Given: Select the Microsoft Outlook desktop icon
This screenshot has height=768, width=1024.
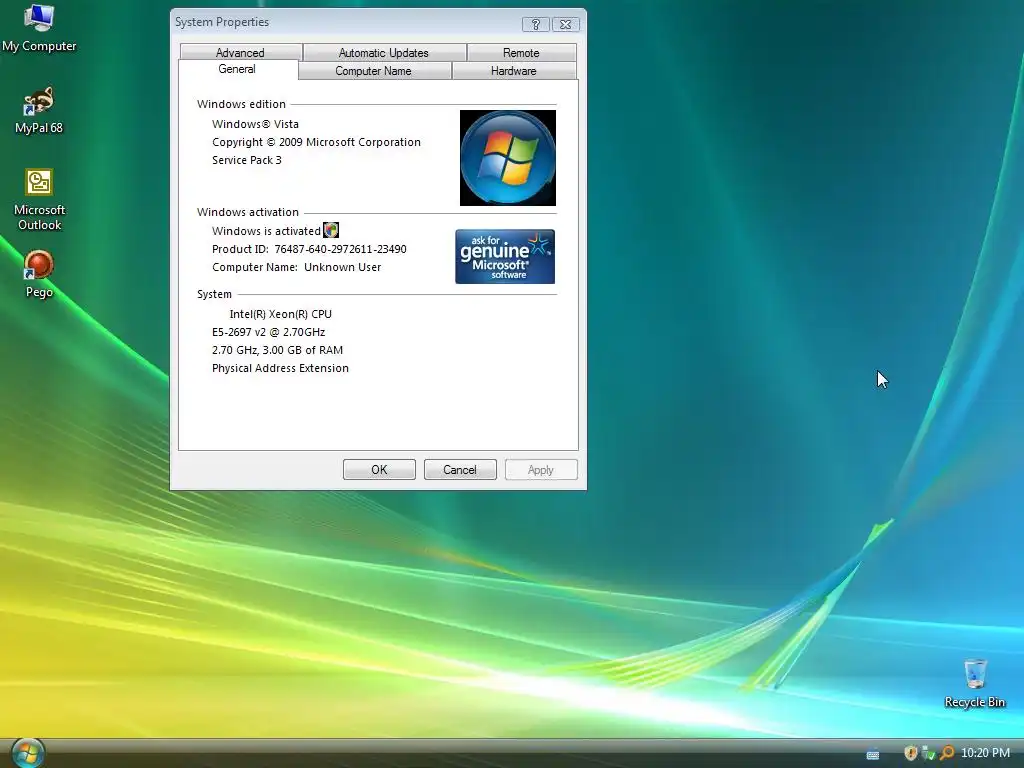Looking at the screenshot, I should coord(39,199).
